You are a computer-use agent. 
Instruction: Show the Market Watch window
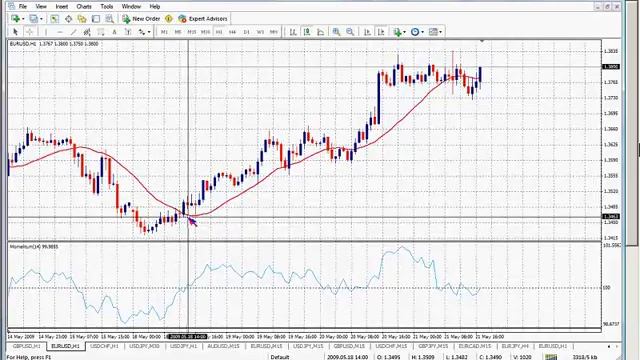[x=55, y=19]
